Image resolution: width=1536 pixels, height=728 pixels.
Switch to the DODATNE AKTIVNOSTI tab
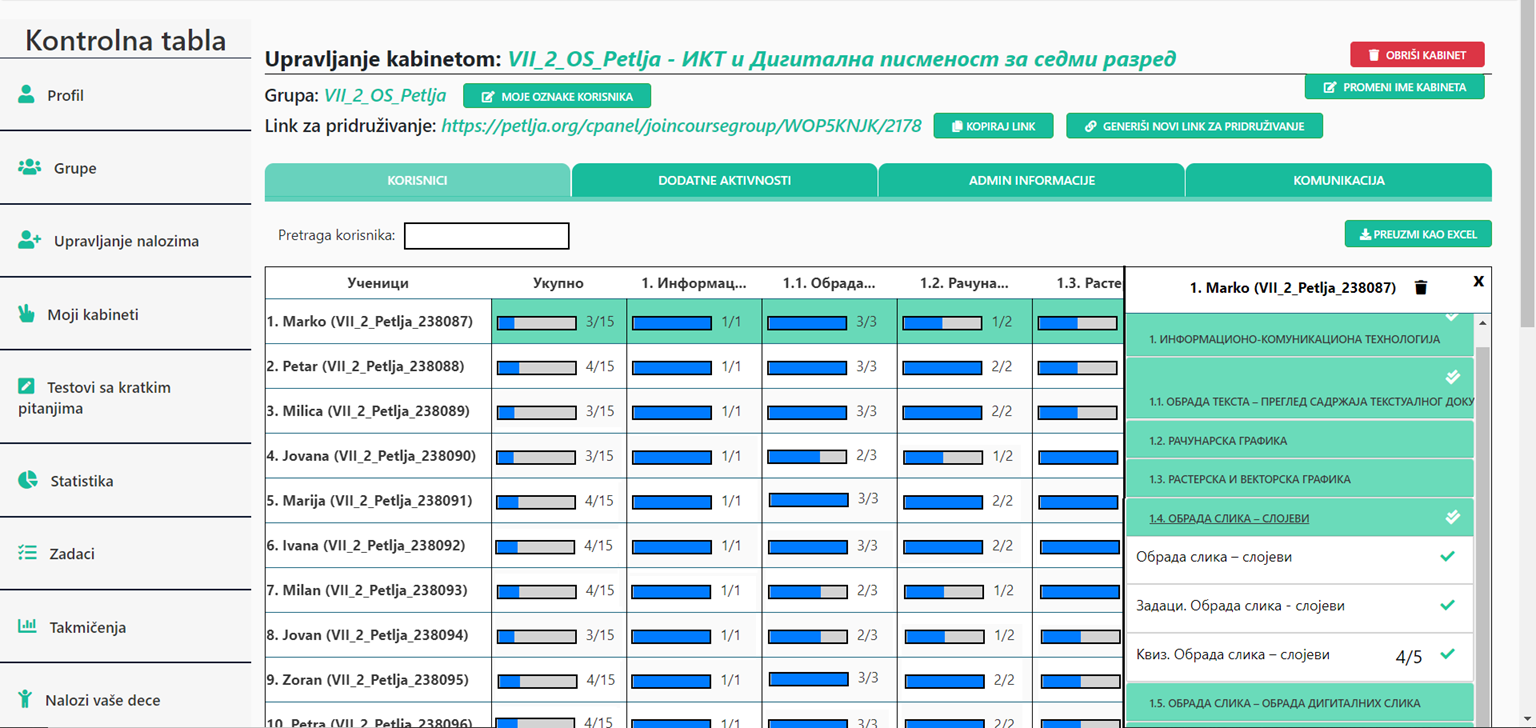tap(724, 181)
